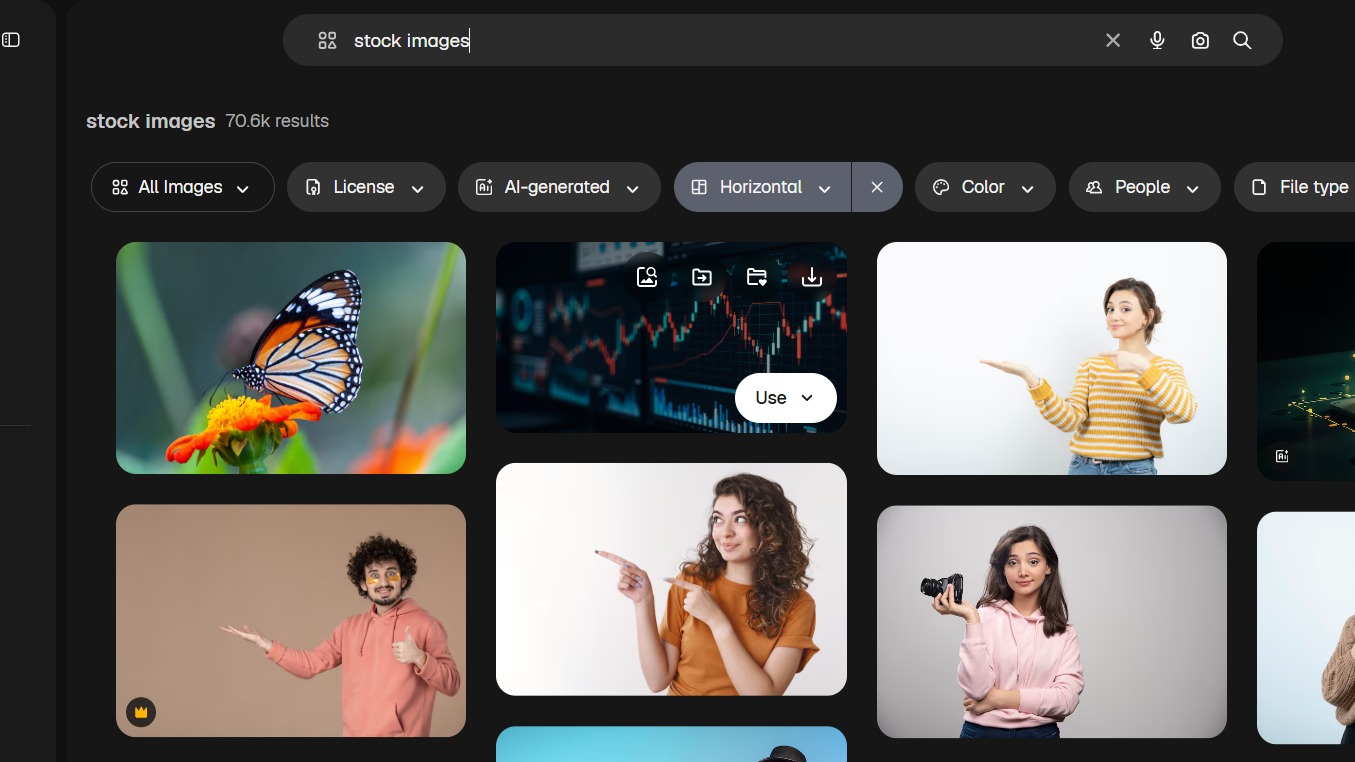1355x762 pixels.
Task: Open search by image camera icon
Action: [1200, 40]
